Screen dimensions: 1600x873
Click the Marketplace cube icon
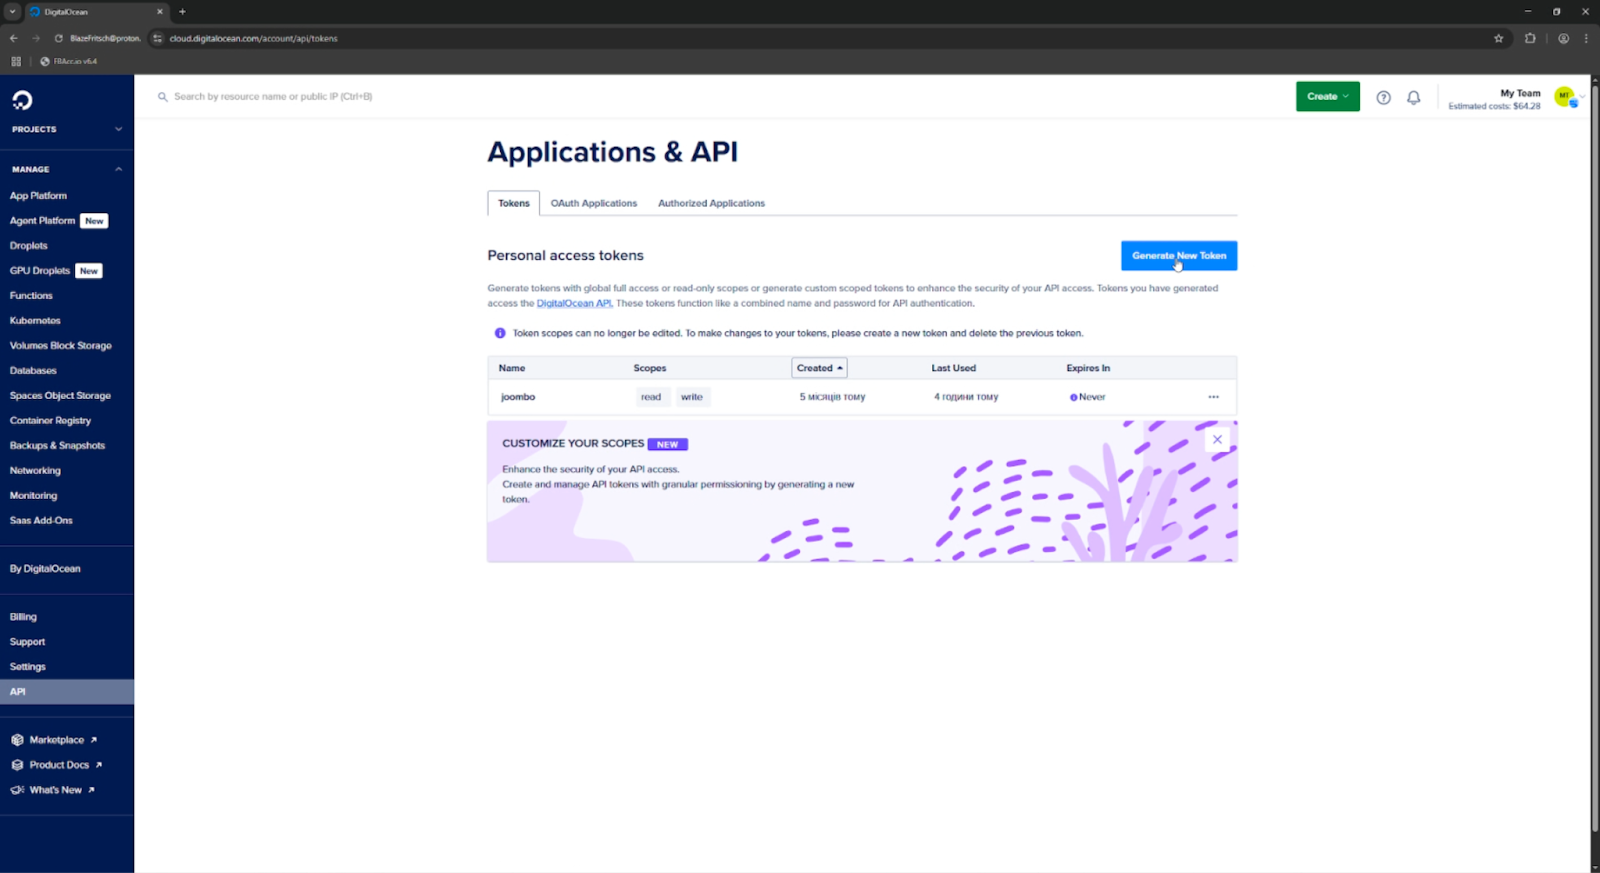tap(17, 740)
